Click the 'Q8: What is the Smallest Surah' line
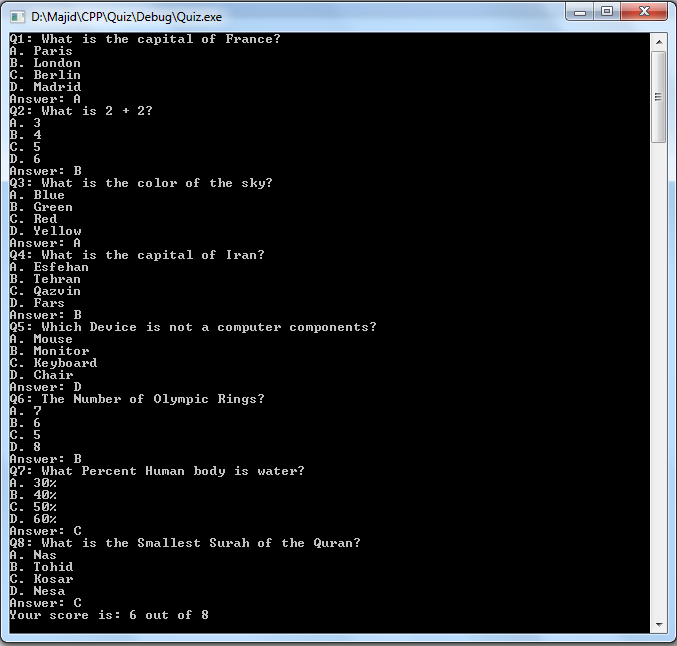Screen dimensions: 677x646 (x=185, y=543)
